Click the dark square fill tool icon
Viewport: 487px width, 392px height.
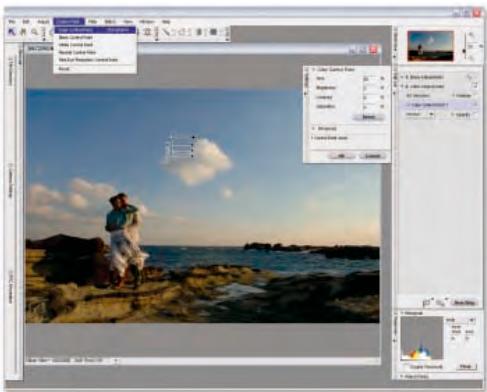tap(214, 32)
